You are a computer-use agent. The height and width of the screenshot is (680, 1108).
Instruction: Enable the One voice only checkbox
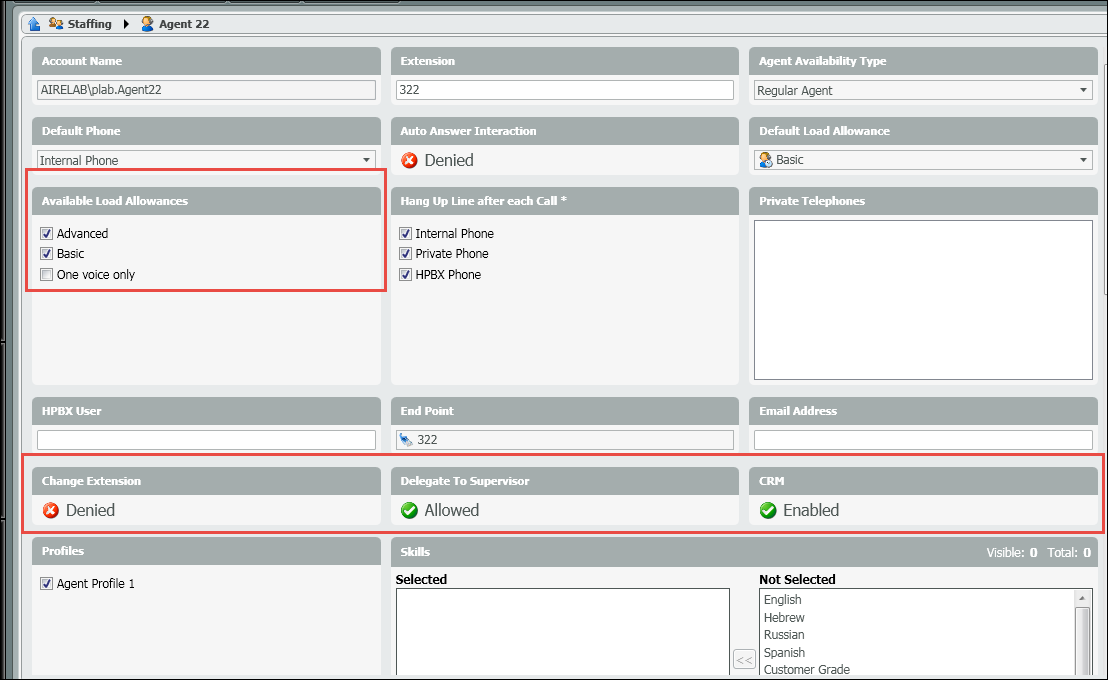point(46,274)
